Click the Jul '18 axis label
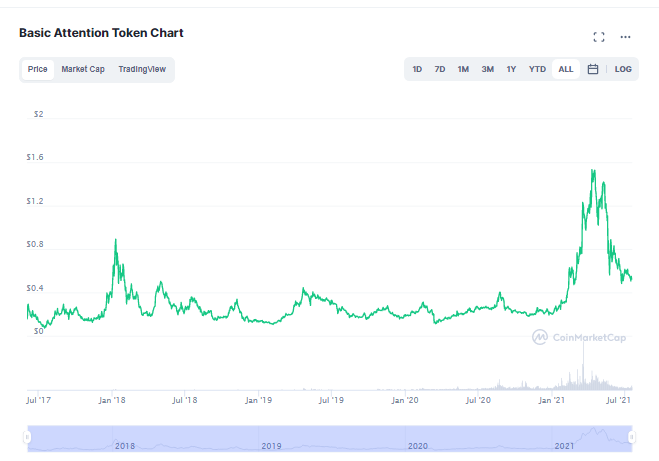Screen dimensions: 659x461 coord(185,400)
